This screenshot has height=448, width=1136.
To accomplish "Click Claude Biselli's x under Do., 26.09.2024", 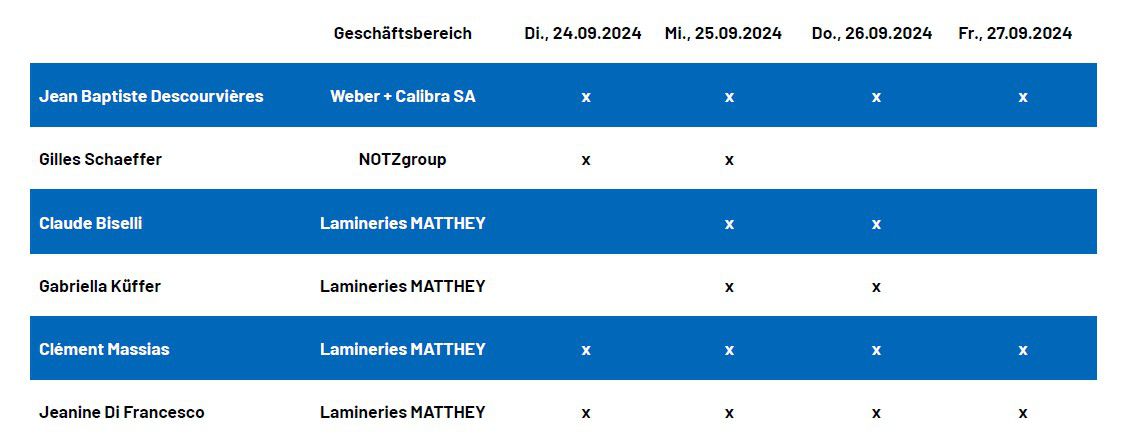I will [876, 224].
